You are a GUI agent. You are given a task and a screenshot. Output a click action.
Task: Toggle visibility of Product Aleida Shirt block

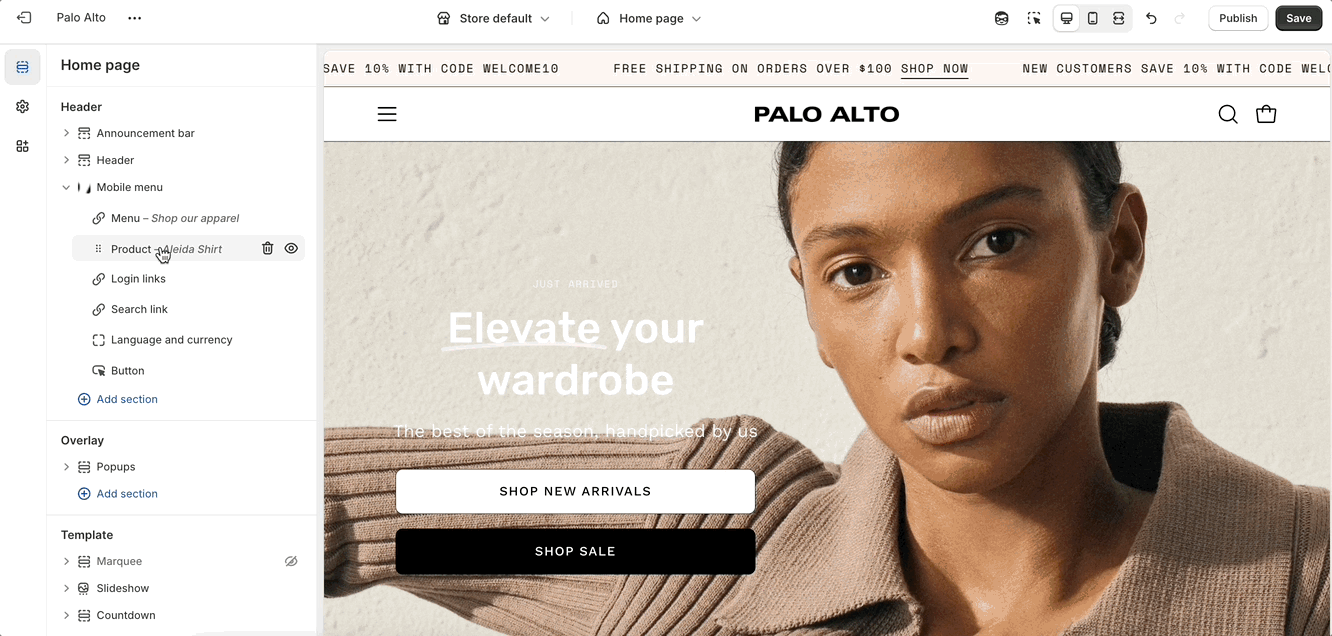[x=291, y=248]
